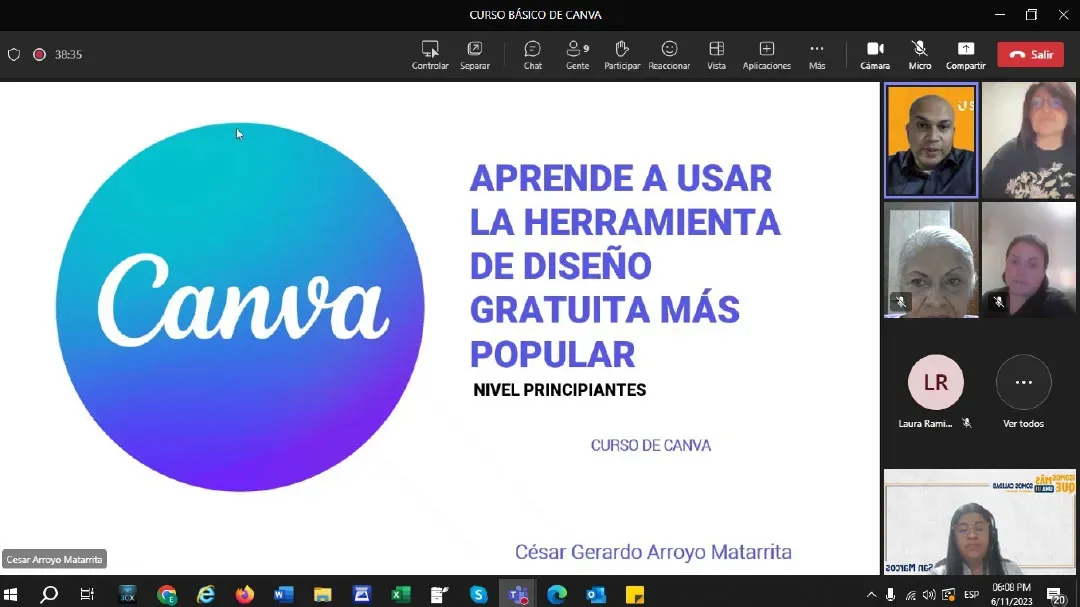The image size is (1080, 607).
Task: Raise hand with the Participar button
Action: [622, 54]
